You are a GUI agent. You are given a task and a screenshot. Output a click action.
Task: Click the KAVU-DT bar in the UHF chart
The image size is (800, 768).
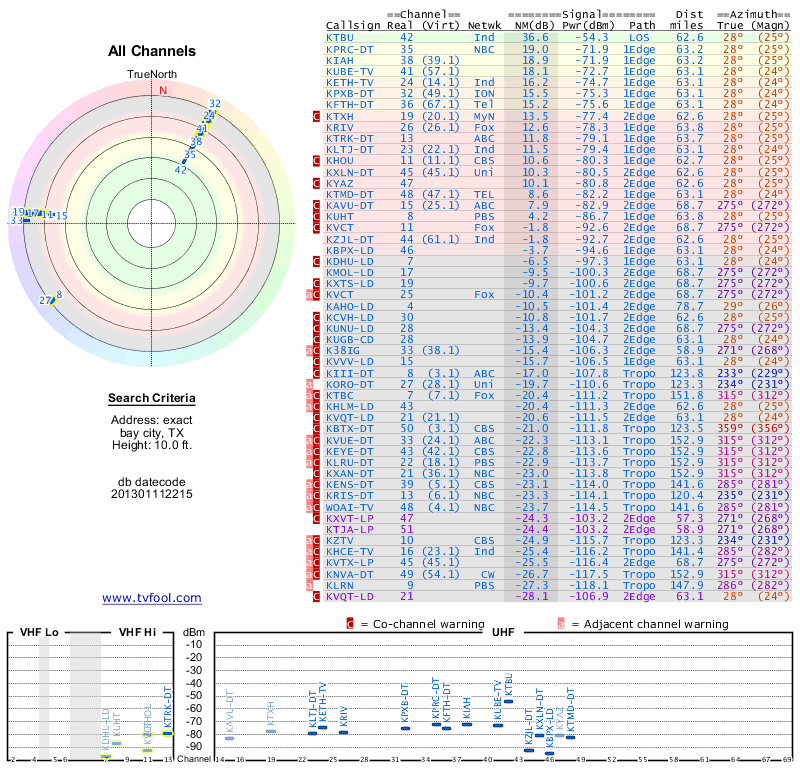(230, 738)
